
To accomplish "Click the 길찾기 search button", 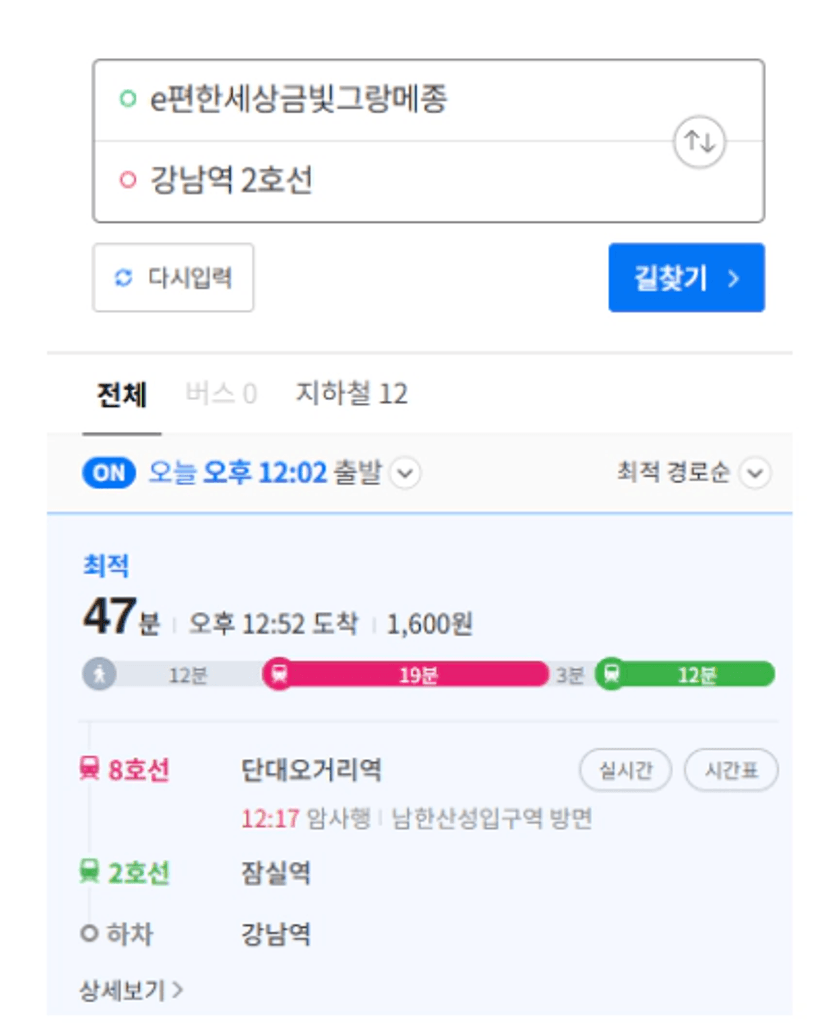I will (686, 278).
